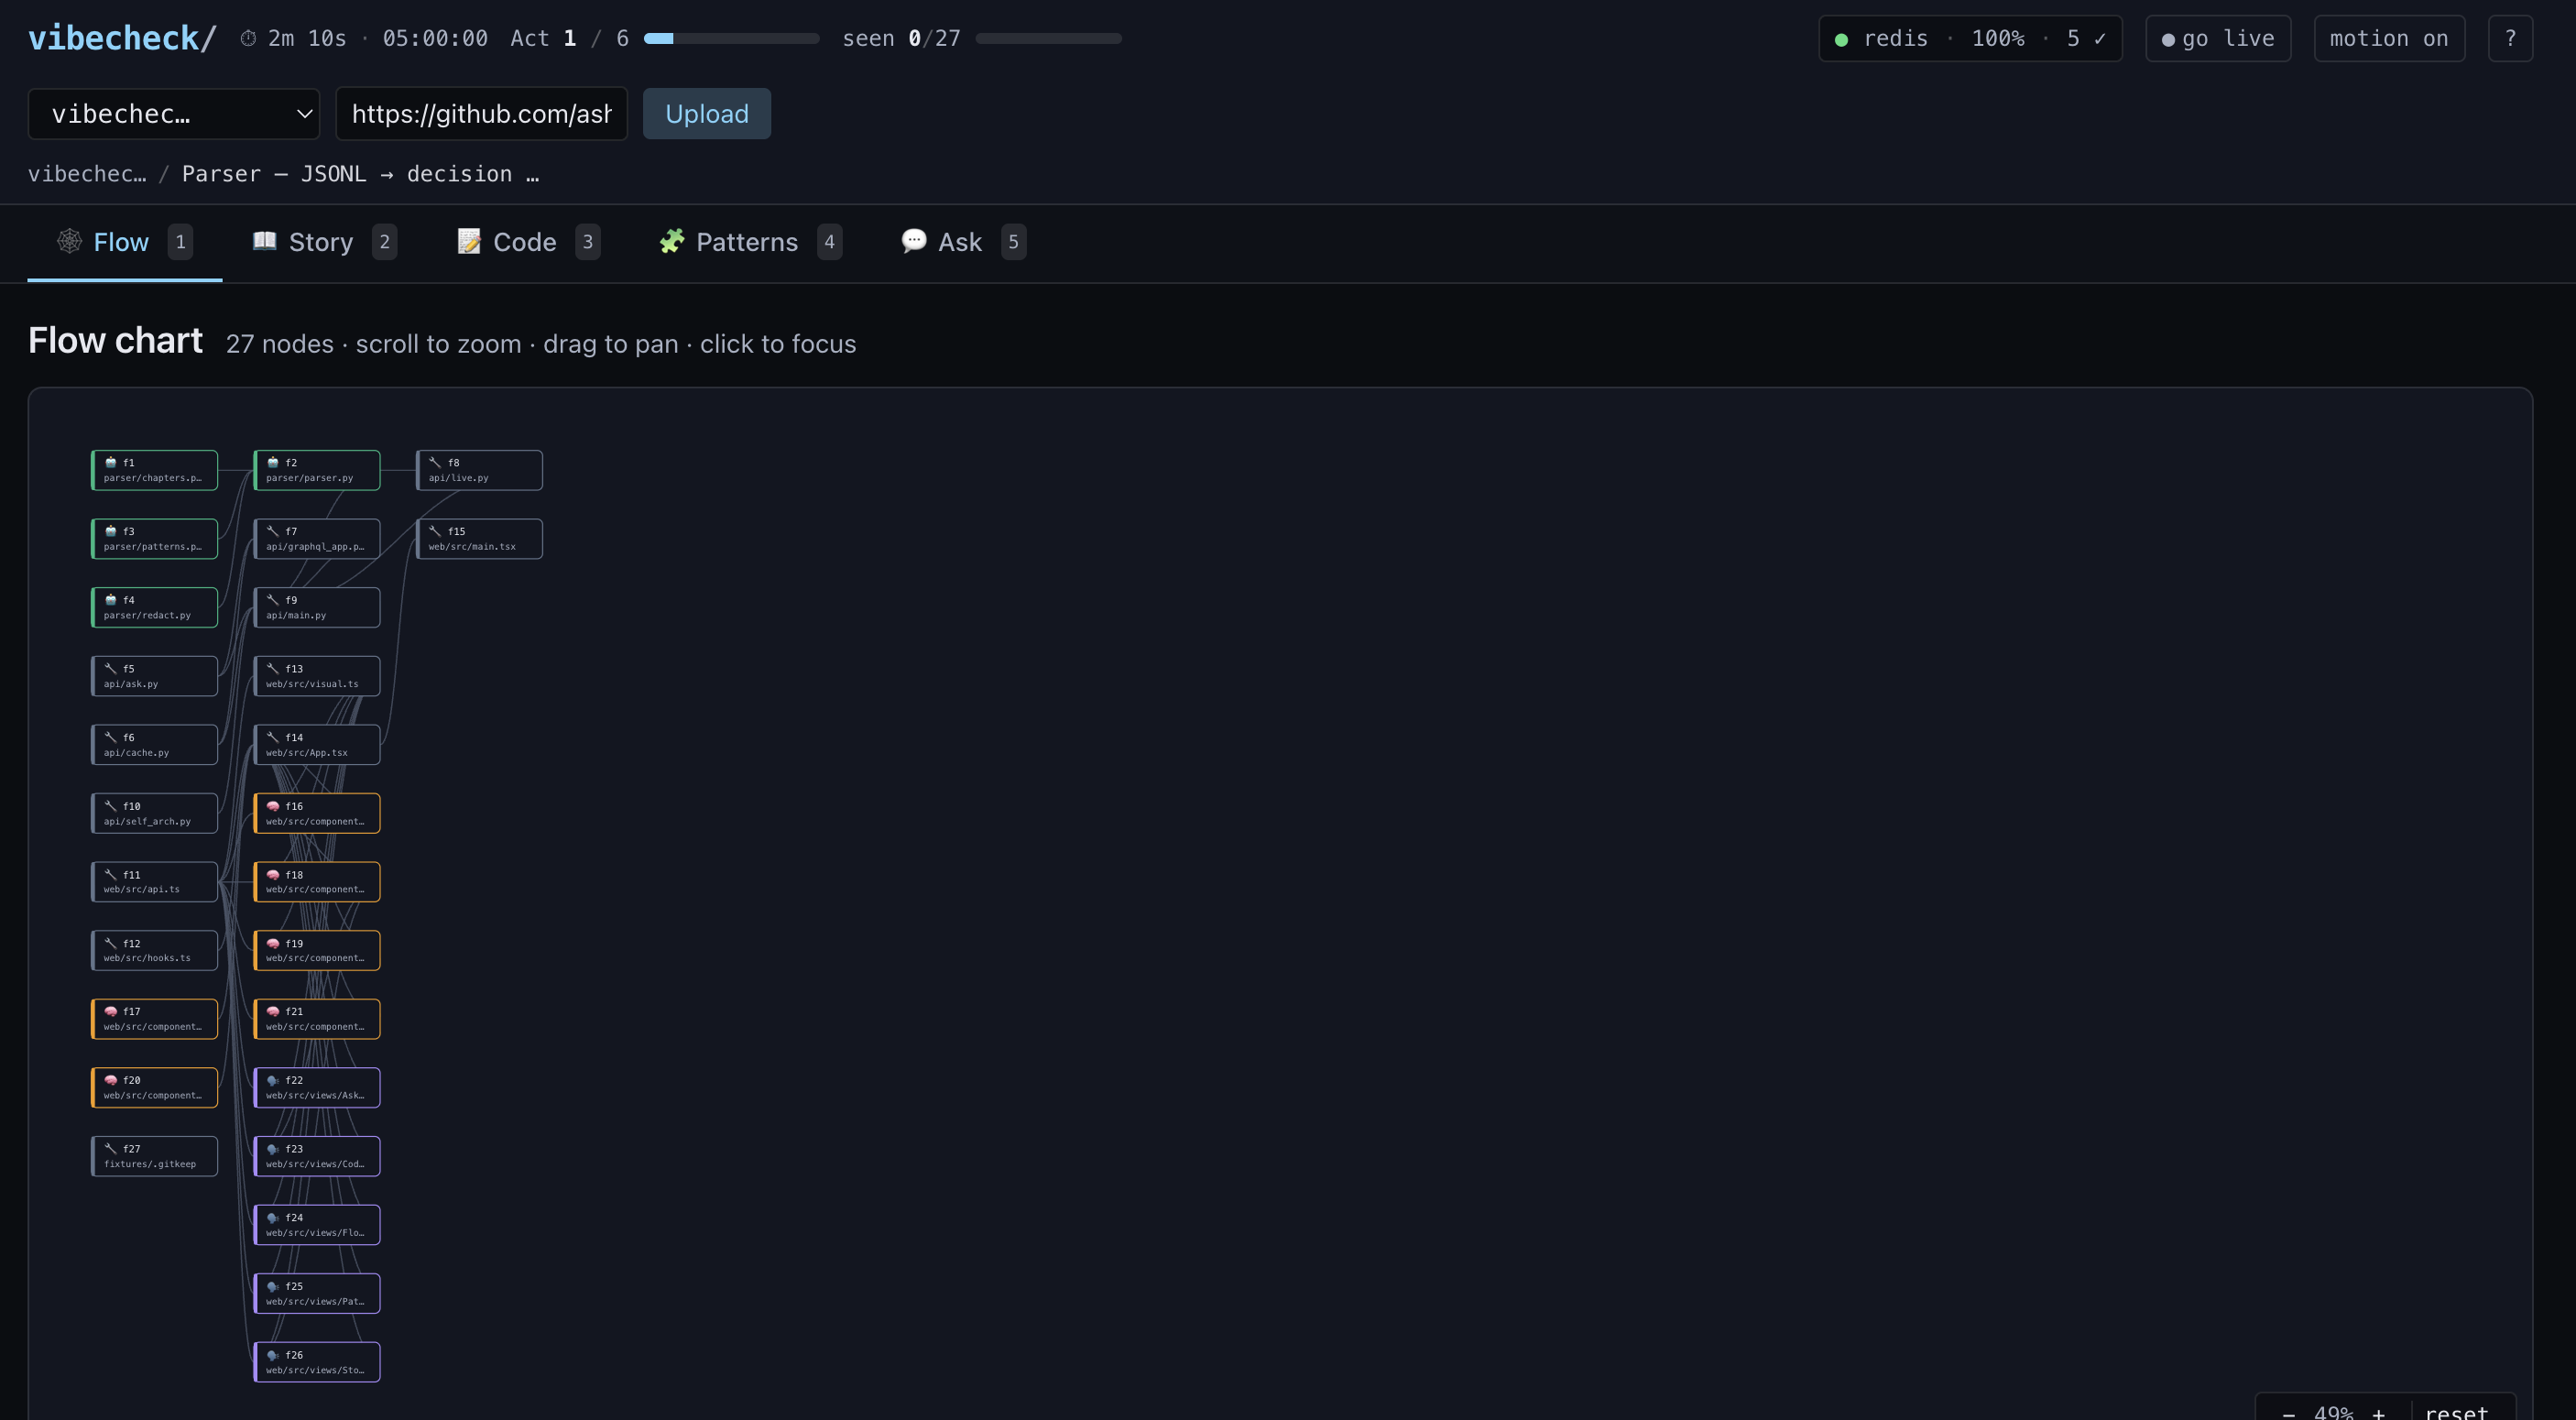Click the 'web/src/hooks.ts' label on node f12
Screen dimensions: 2576x1420
[147, 958]
